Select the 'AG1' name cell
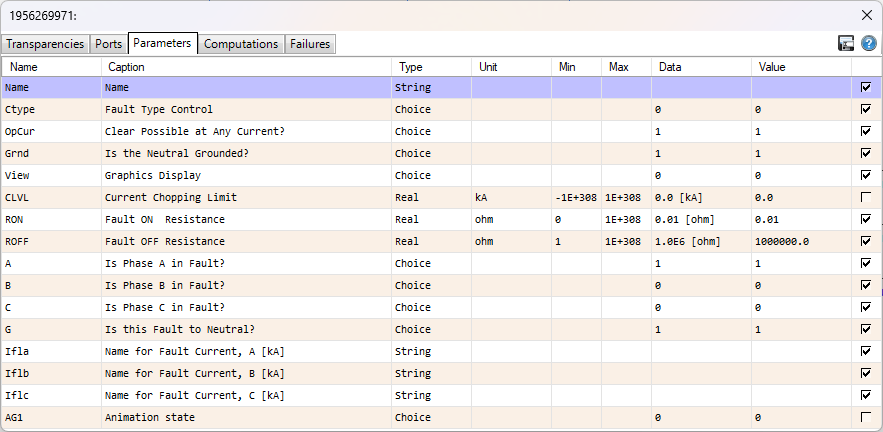The height and width of the screenshot is (432, 883). (51, 417)
